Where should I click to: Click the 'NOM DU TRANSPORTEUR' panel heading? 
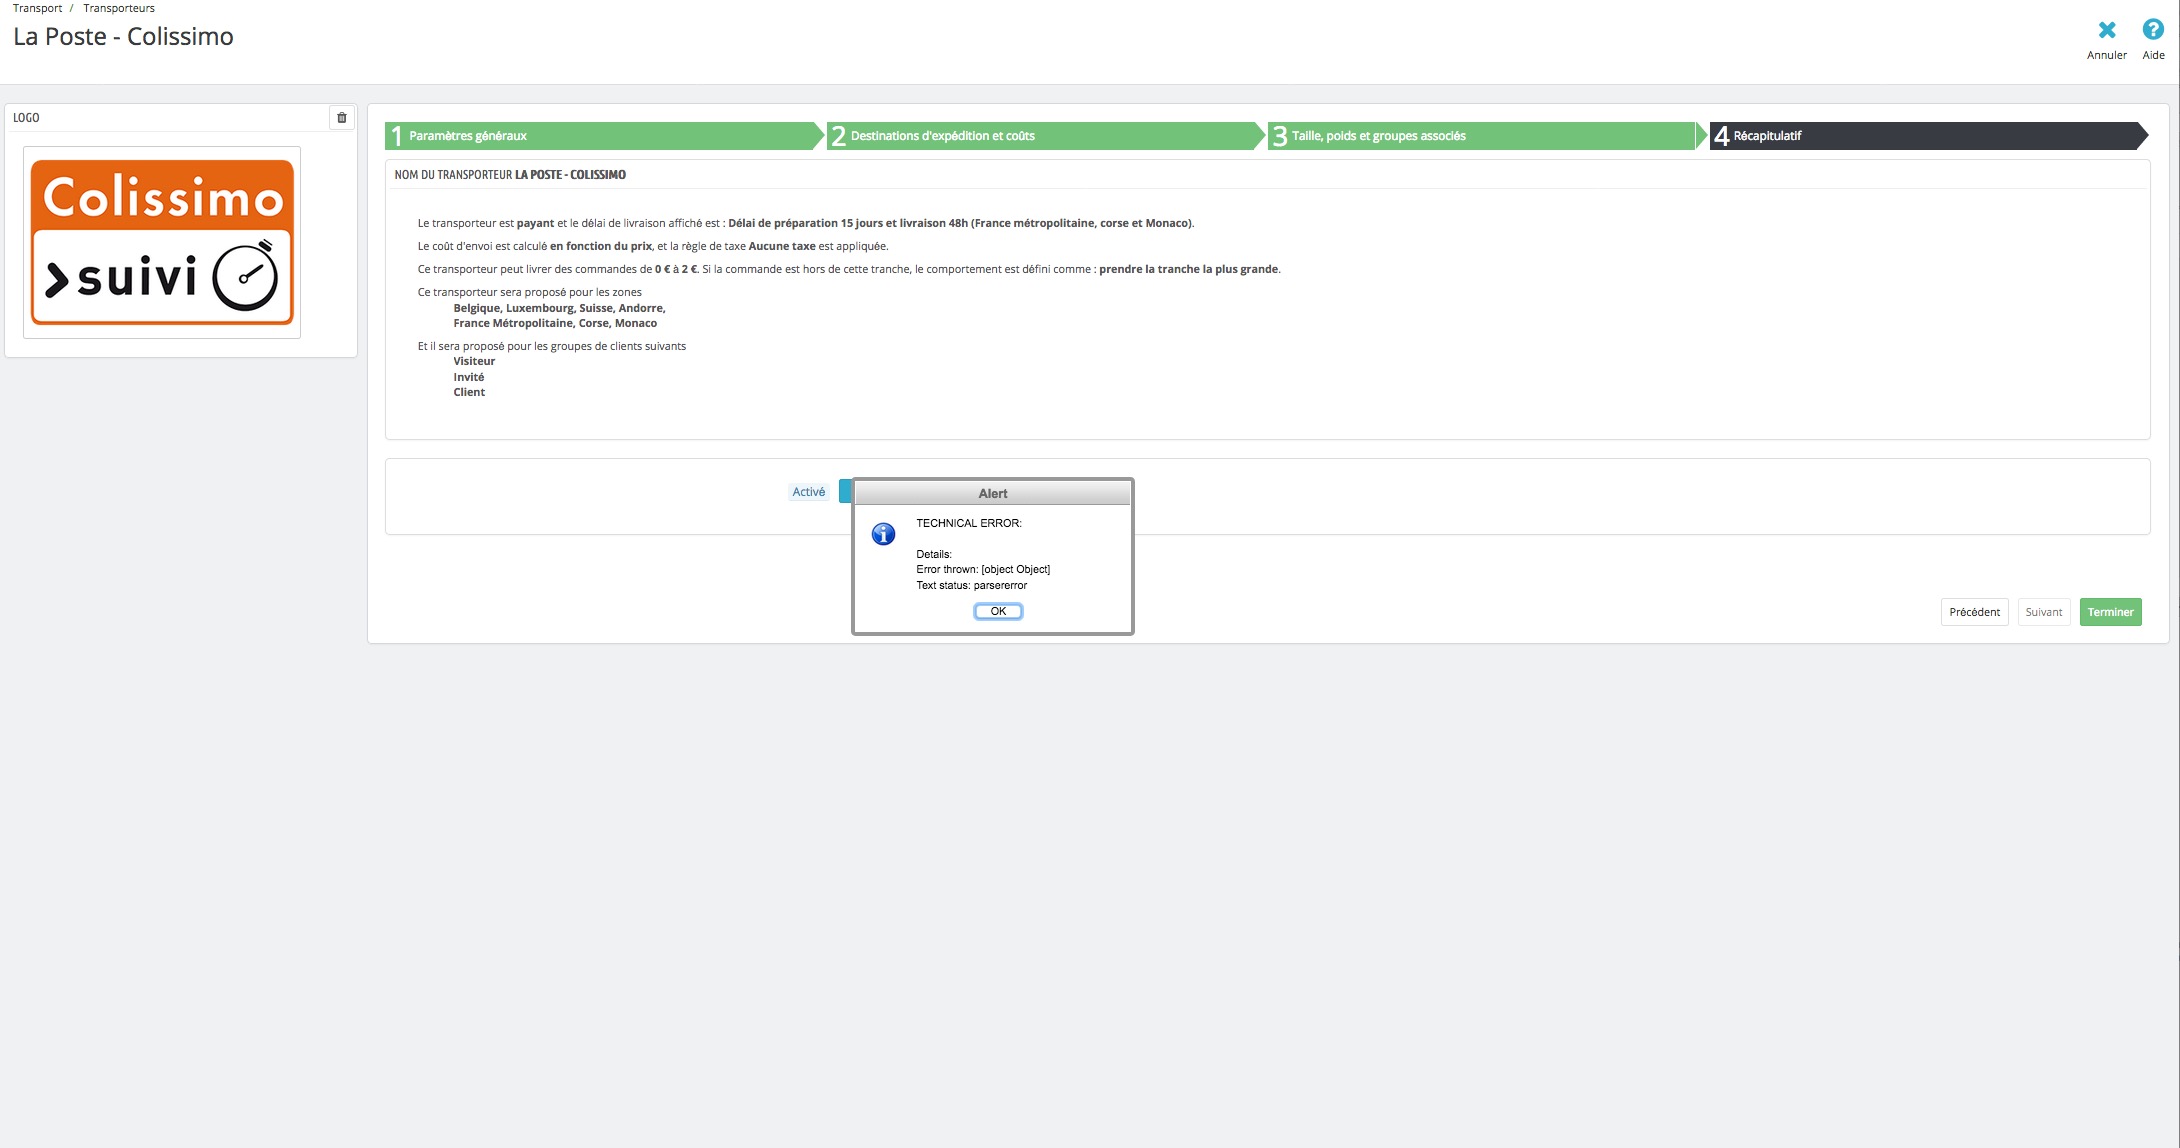(x=510, y=175)
